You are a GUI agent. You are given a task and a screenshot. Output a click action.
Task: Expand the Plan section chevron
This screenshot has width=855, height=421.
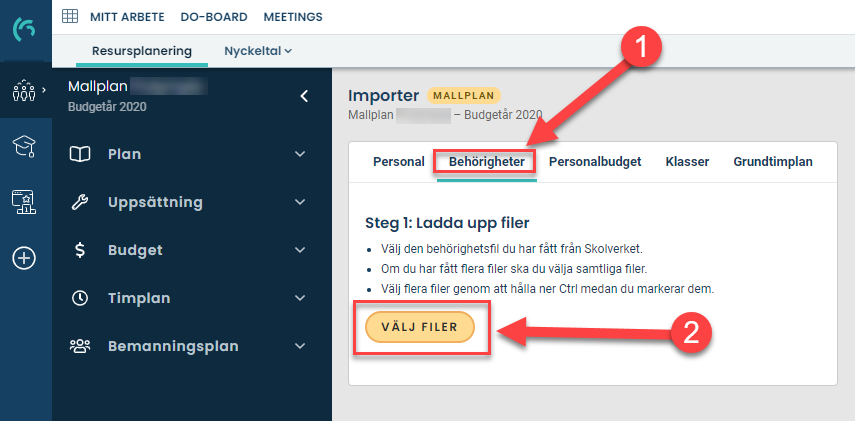[300, 154]
